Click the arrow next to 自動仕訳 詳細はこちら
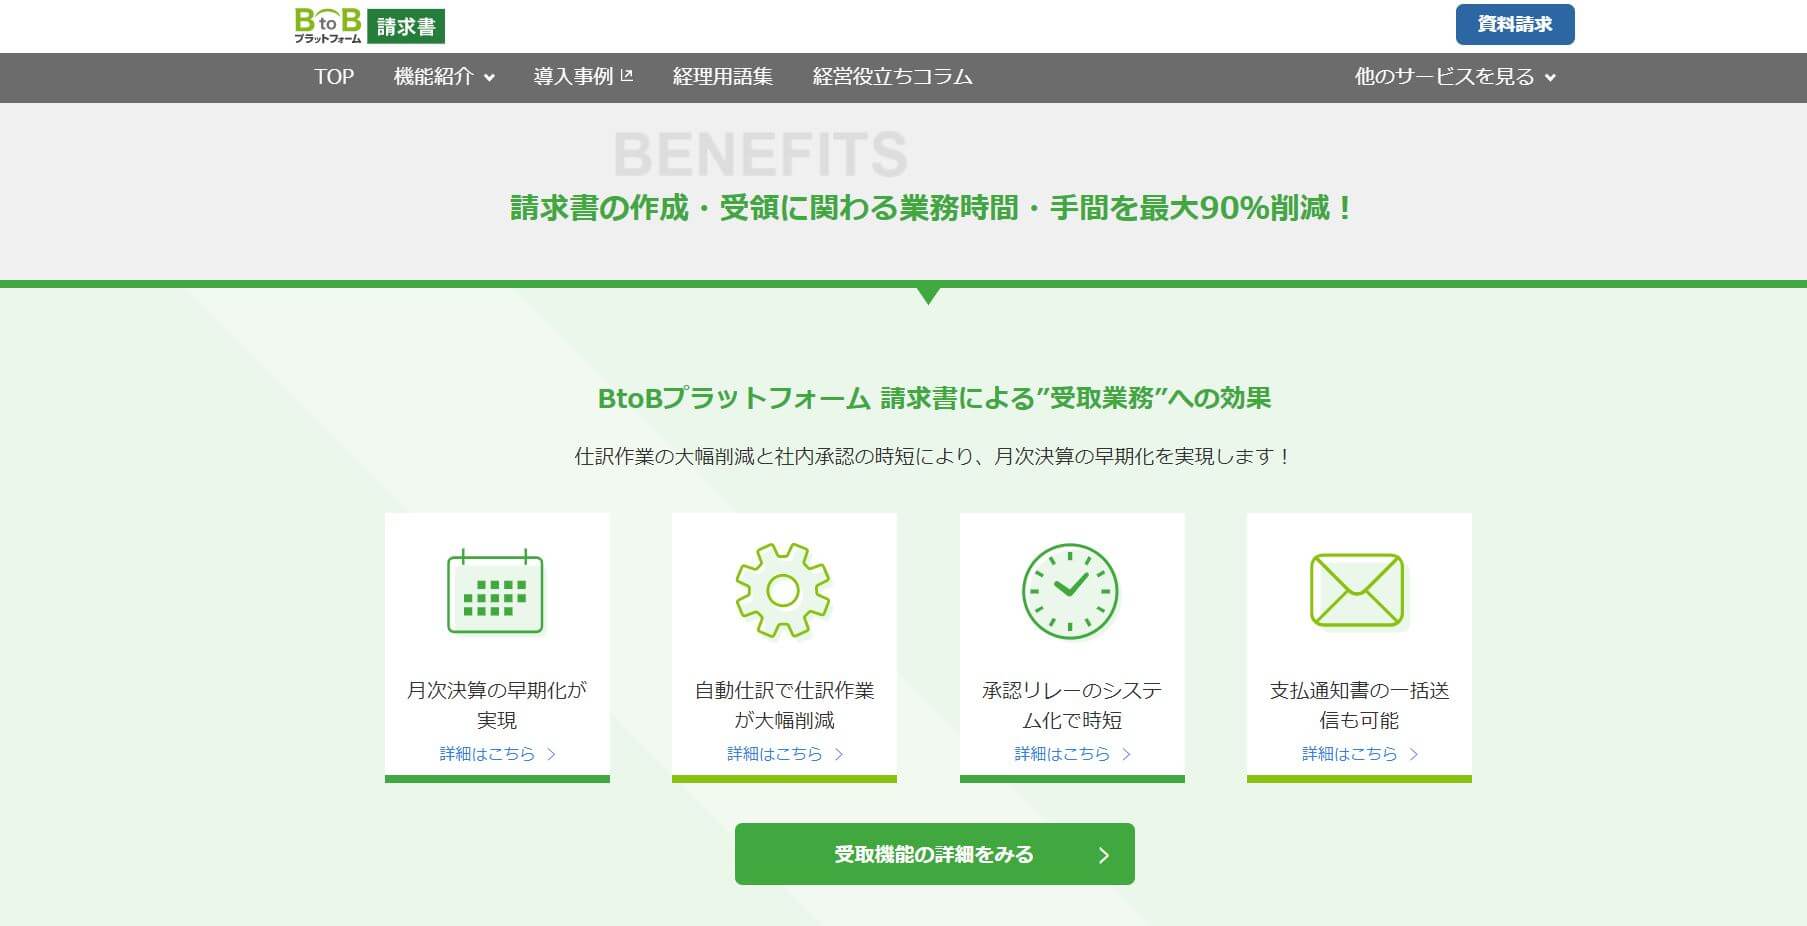This screenshot has width=1807, height=926. (x=839, y=754)
